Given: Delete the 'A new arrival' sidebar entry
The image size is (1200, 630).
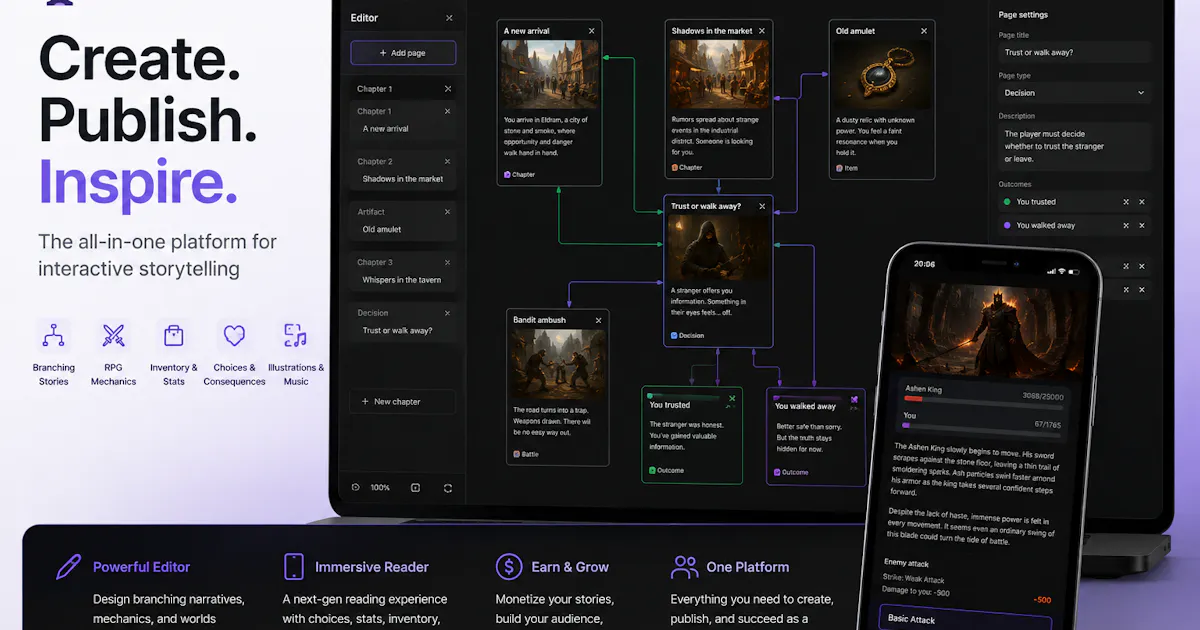Looking at the screenshot, I should tap(447, 112).
